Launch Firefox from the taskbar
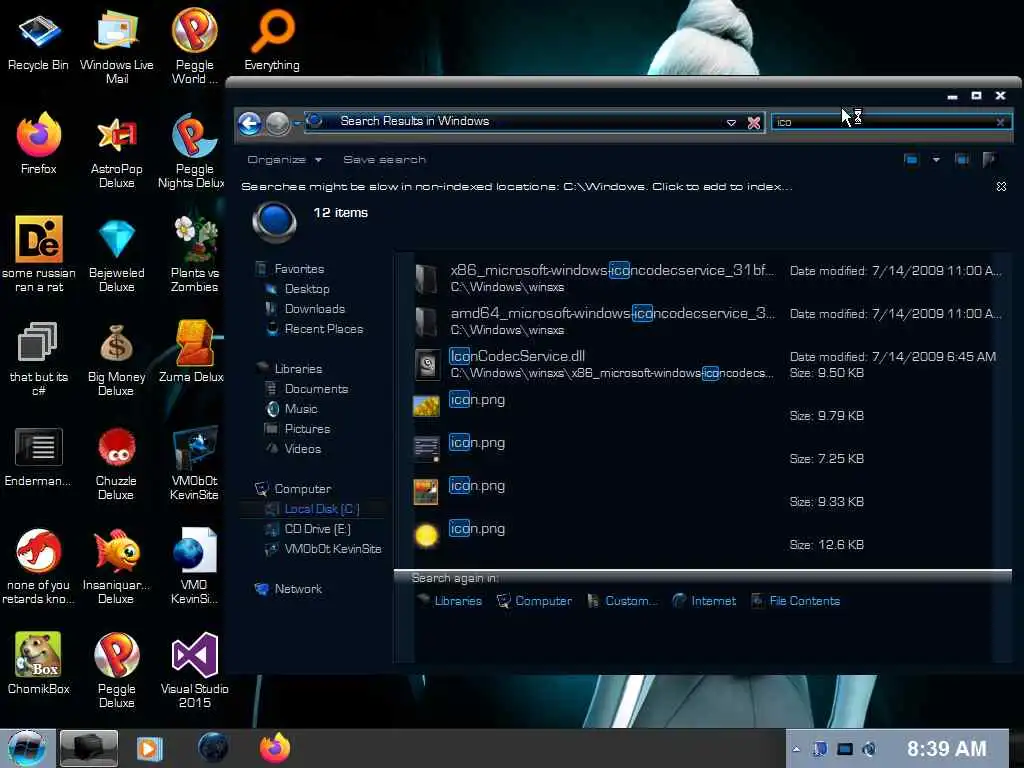 click(275, 748)
